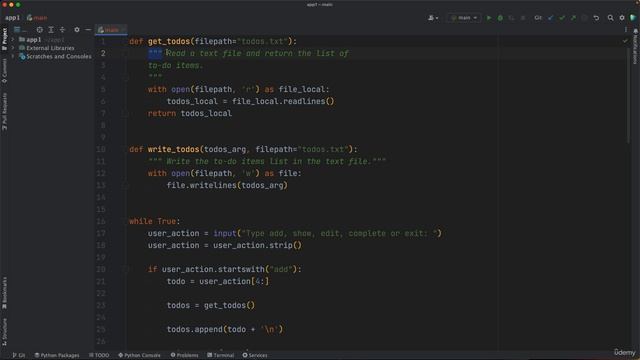Screen dimensions: 640x360
Task: Push commits with the green arrow
Action: [573, 18]
